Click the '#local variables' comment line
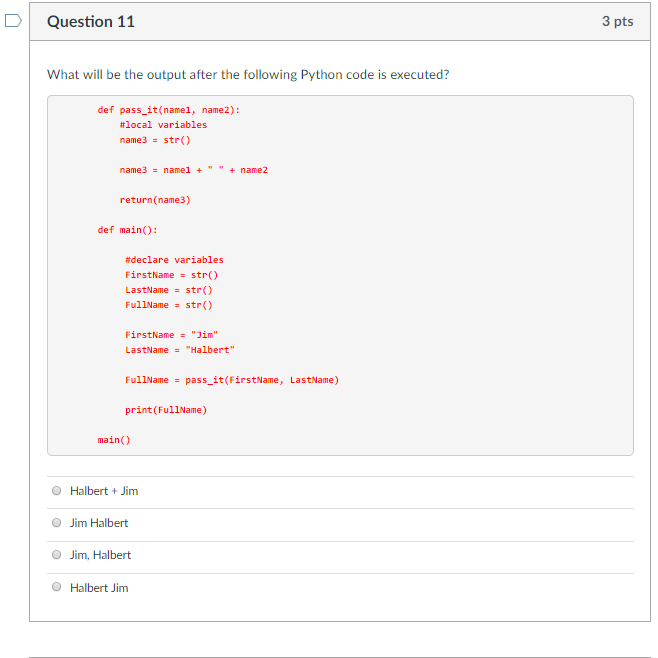The height and width of the screenshot is (658, 658). (163, 125)
